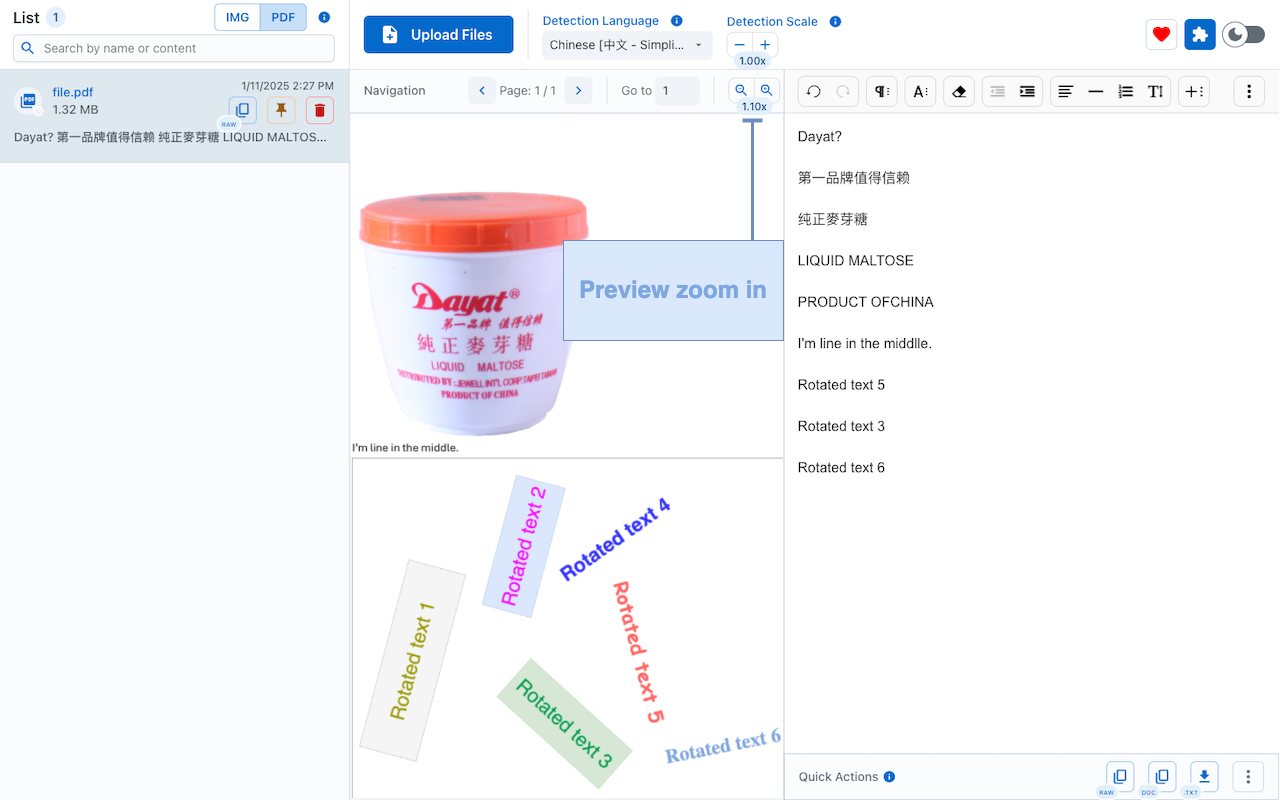Download result as .TXT file
Image resolution: width=1280 pixels, height=800 pixels.
point(1204,776)
